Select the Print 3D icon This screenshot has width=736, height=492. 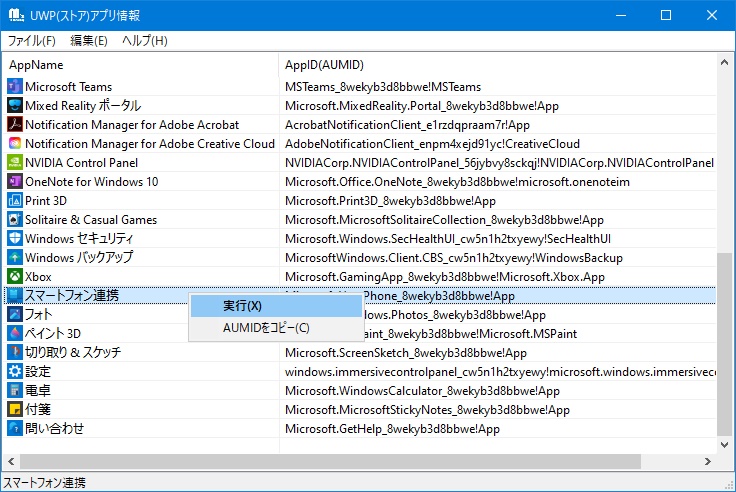15,200
